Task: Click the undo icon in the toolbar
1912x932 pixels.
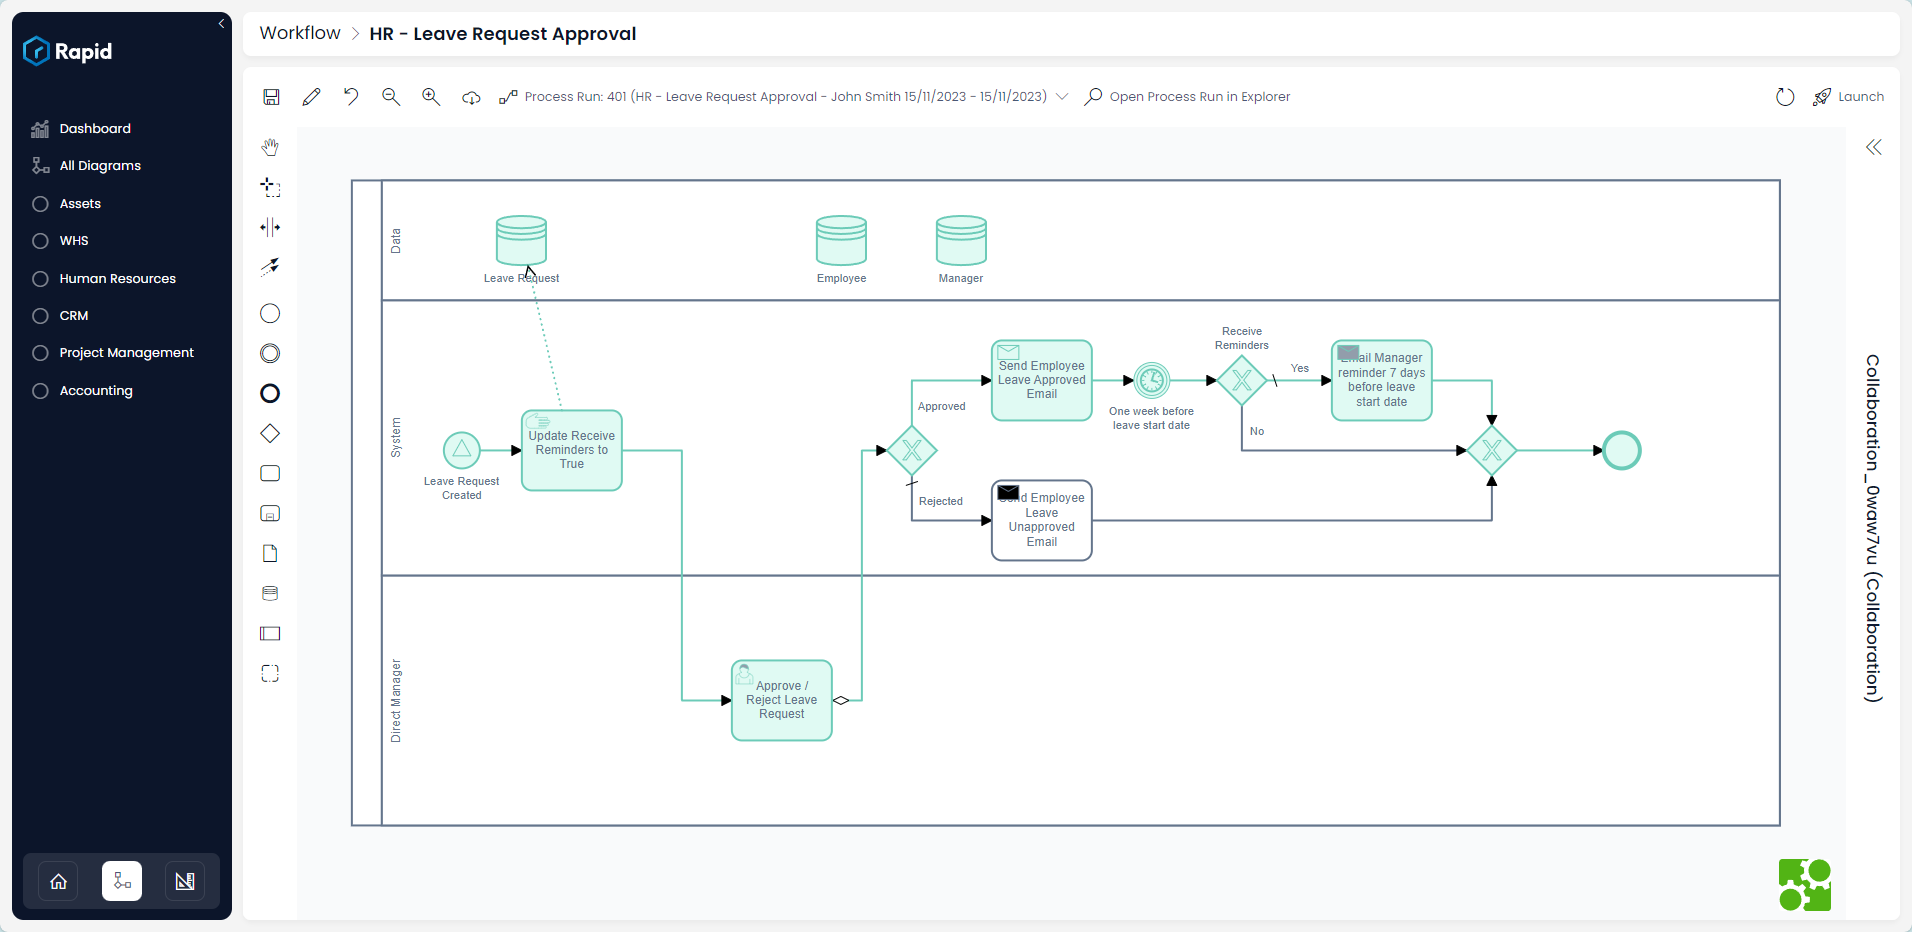Action: coord(350,96)
